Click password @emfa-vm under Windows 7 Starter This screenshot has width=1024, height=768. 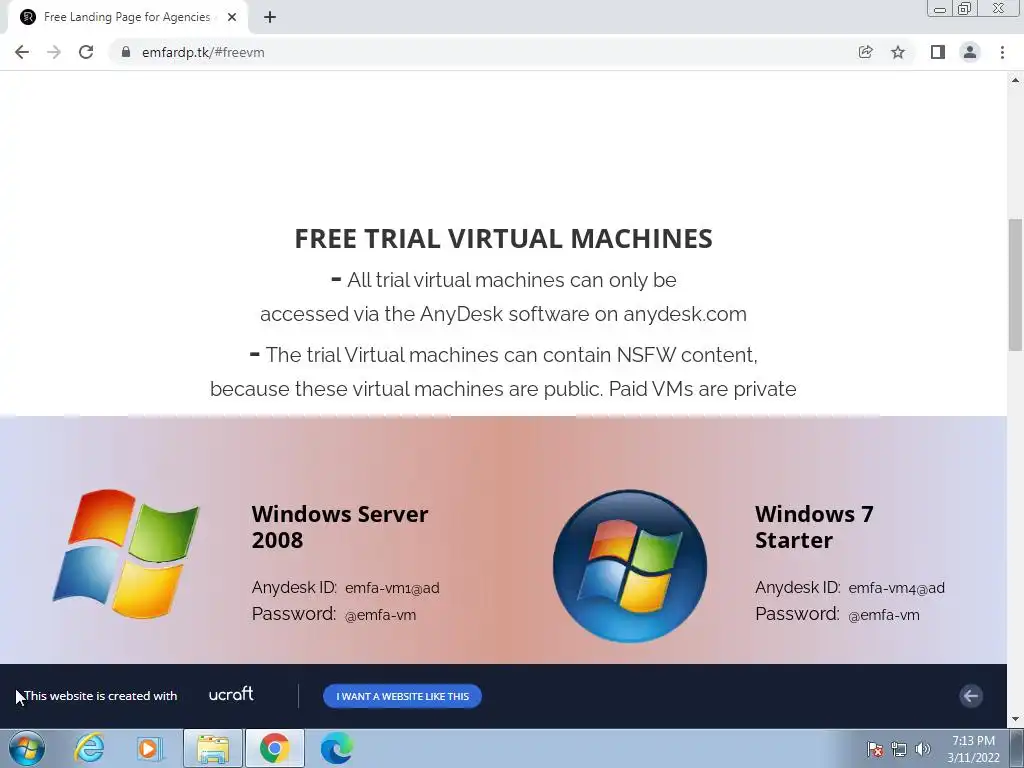[884, 615]
